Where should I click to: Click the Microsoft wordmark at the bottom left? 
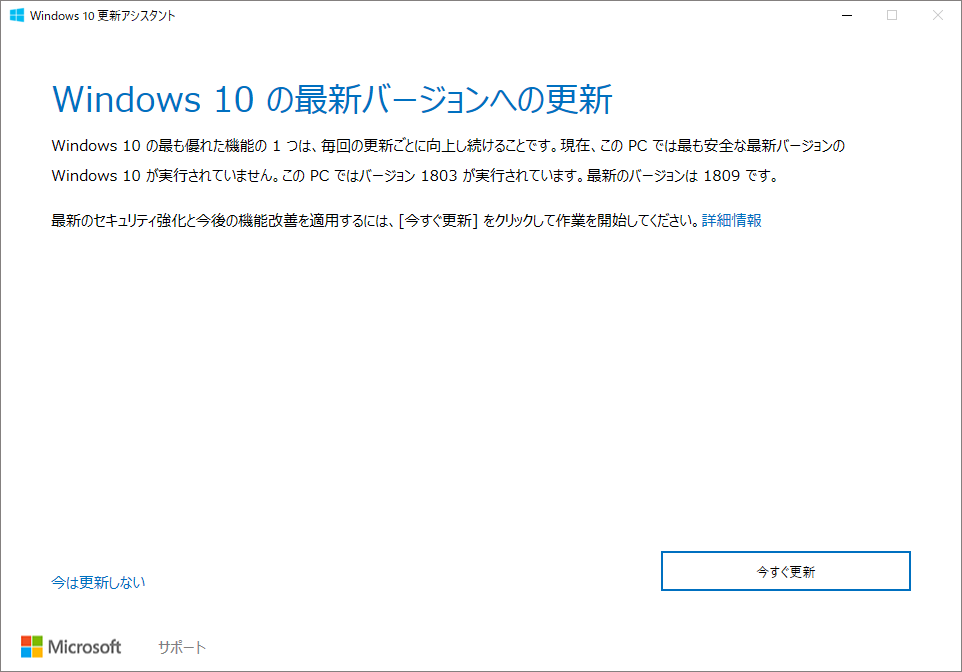point(88,646)
